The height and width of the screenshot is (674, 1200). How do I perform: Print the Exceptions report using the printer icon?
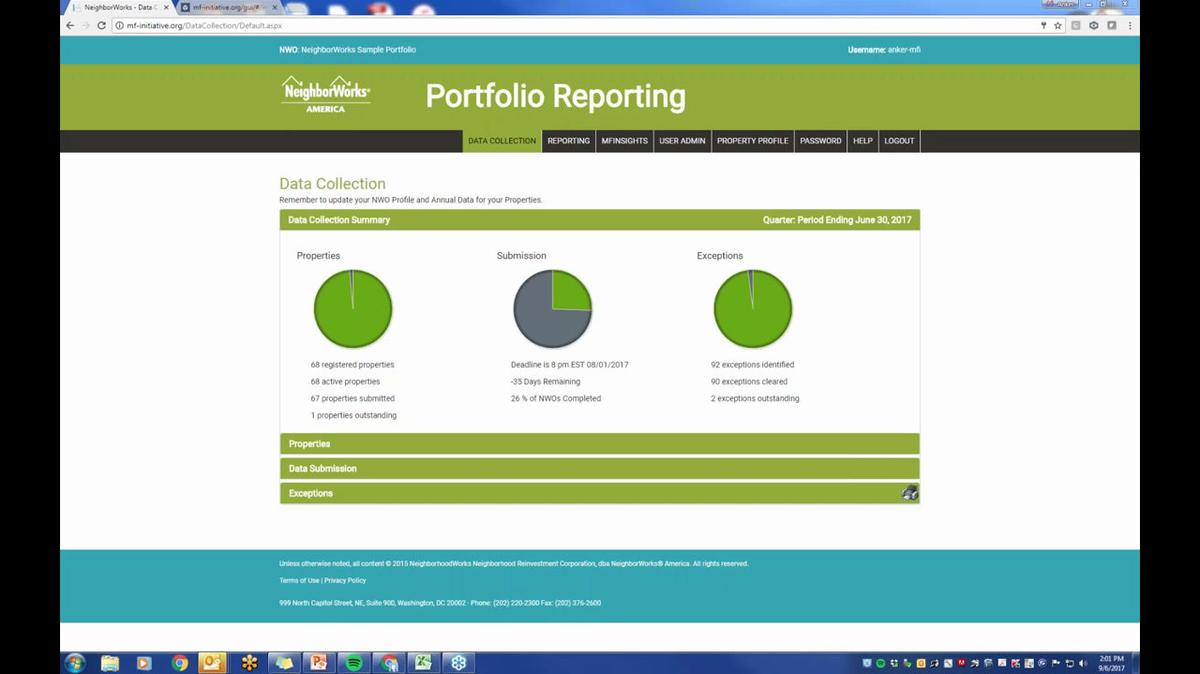(908, 492)
